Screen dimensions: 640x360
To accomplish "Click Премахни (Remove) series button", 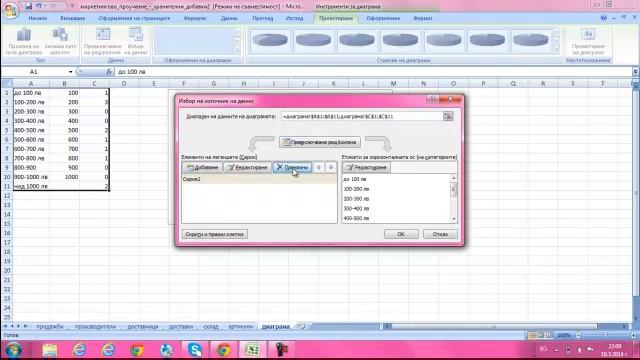I will 292,167.
